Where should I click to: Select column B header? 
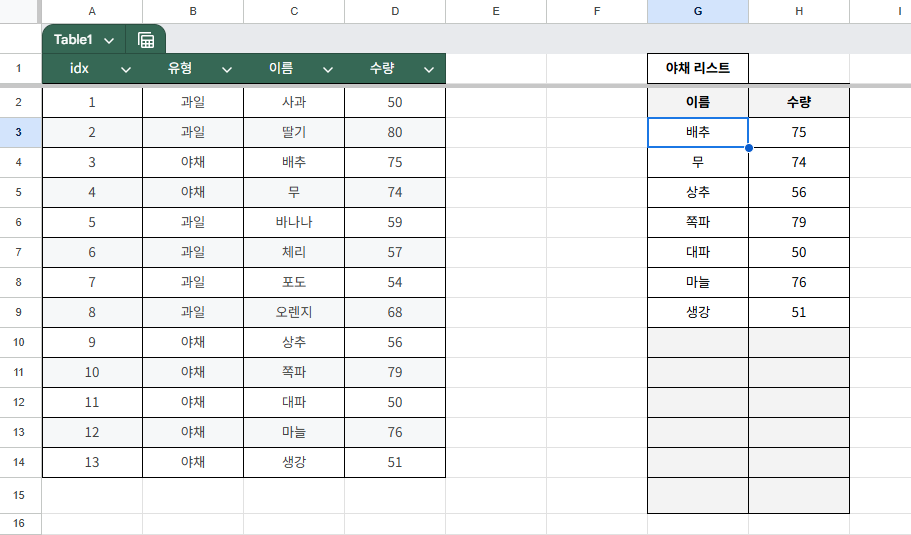click(x=193, y=11)
